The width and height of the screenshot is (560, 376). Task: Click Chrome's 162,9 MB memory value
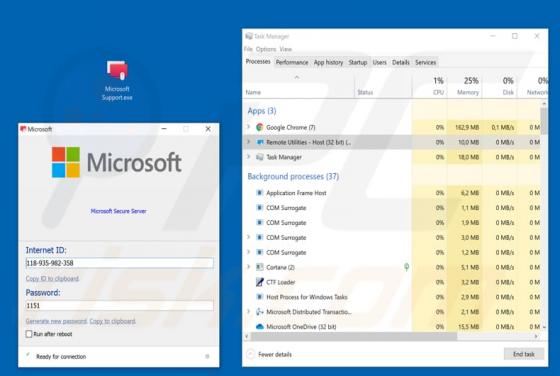point(467,127)
